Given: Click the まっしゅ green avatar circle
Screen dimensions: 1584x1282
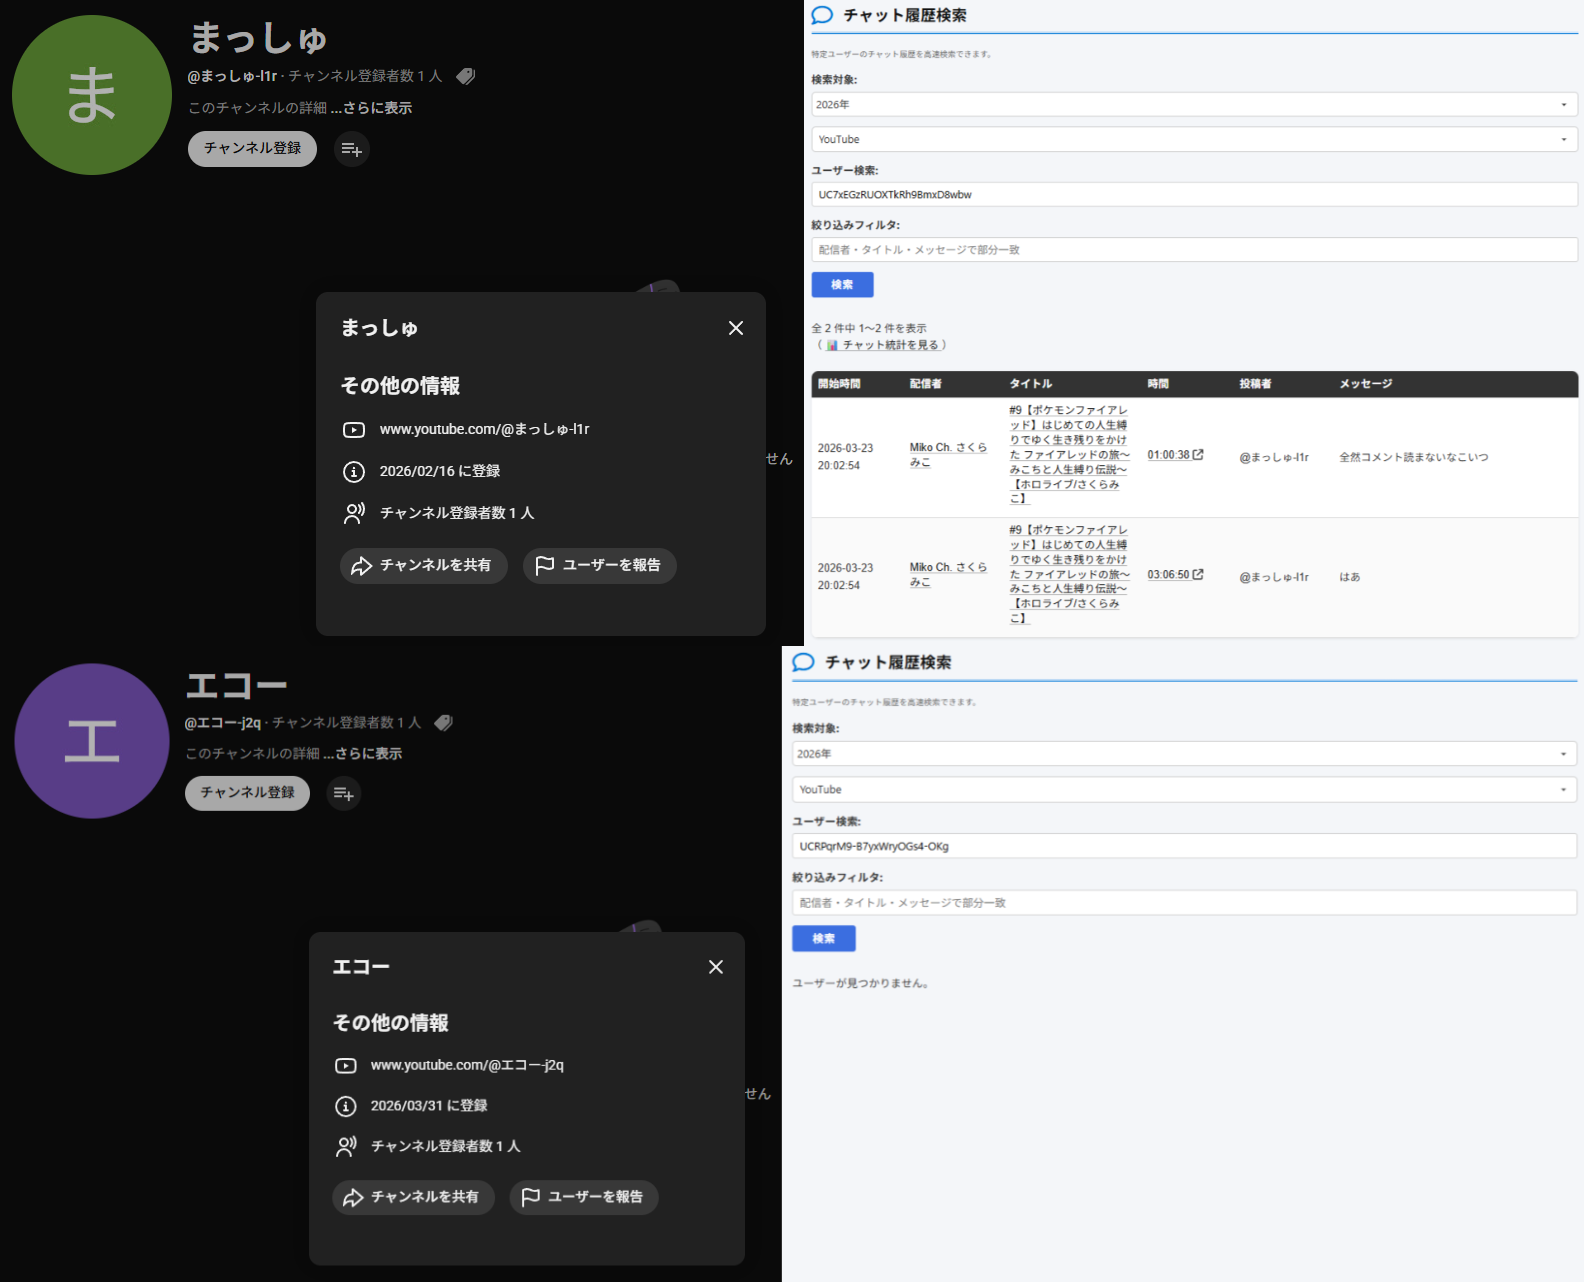Looking at the screenshot, I should coord(92,95).
